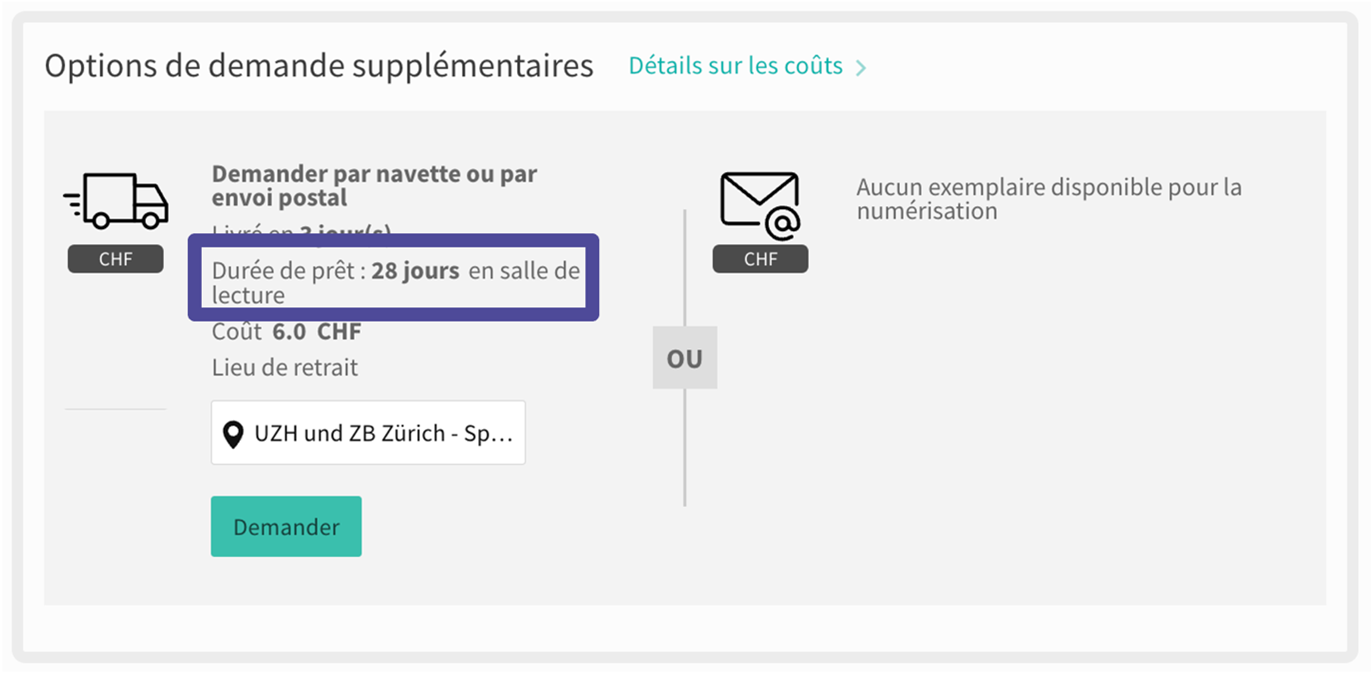Image resolution: width=1371 pixels, height=674 pixels.
Task: Open the UZH und ZB Zürich pickup dropdown
Action: point(368,434)
